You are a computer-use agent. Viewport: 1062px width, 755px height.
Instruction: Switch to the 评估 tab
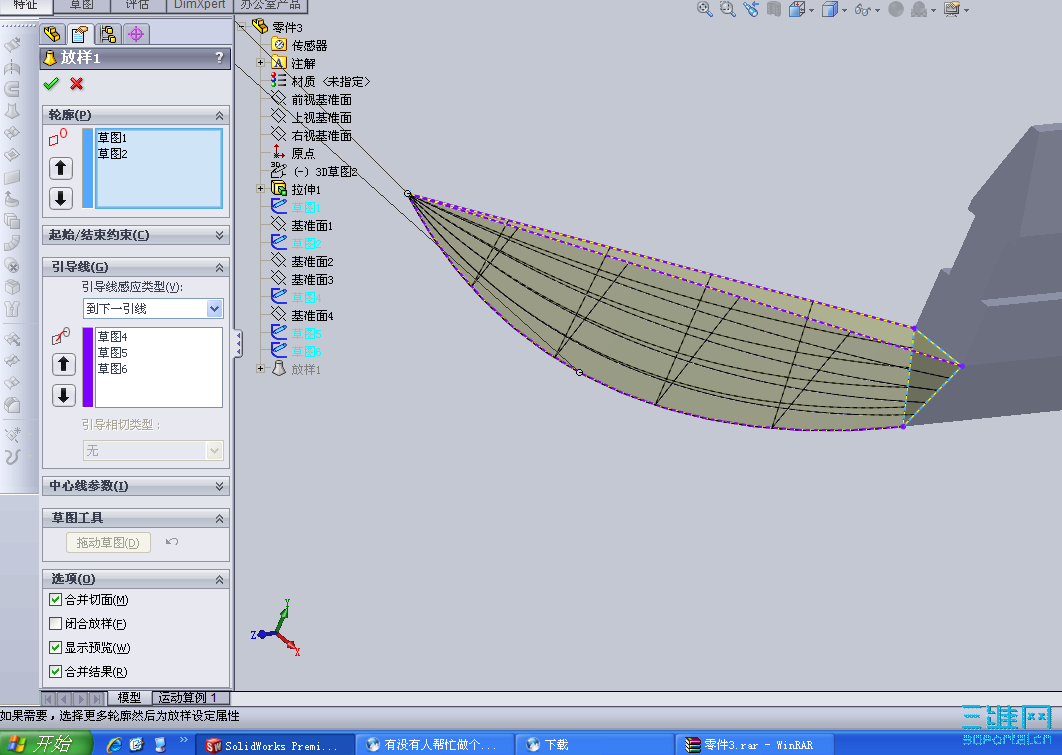tap(137, 5)
